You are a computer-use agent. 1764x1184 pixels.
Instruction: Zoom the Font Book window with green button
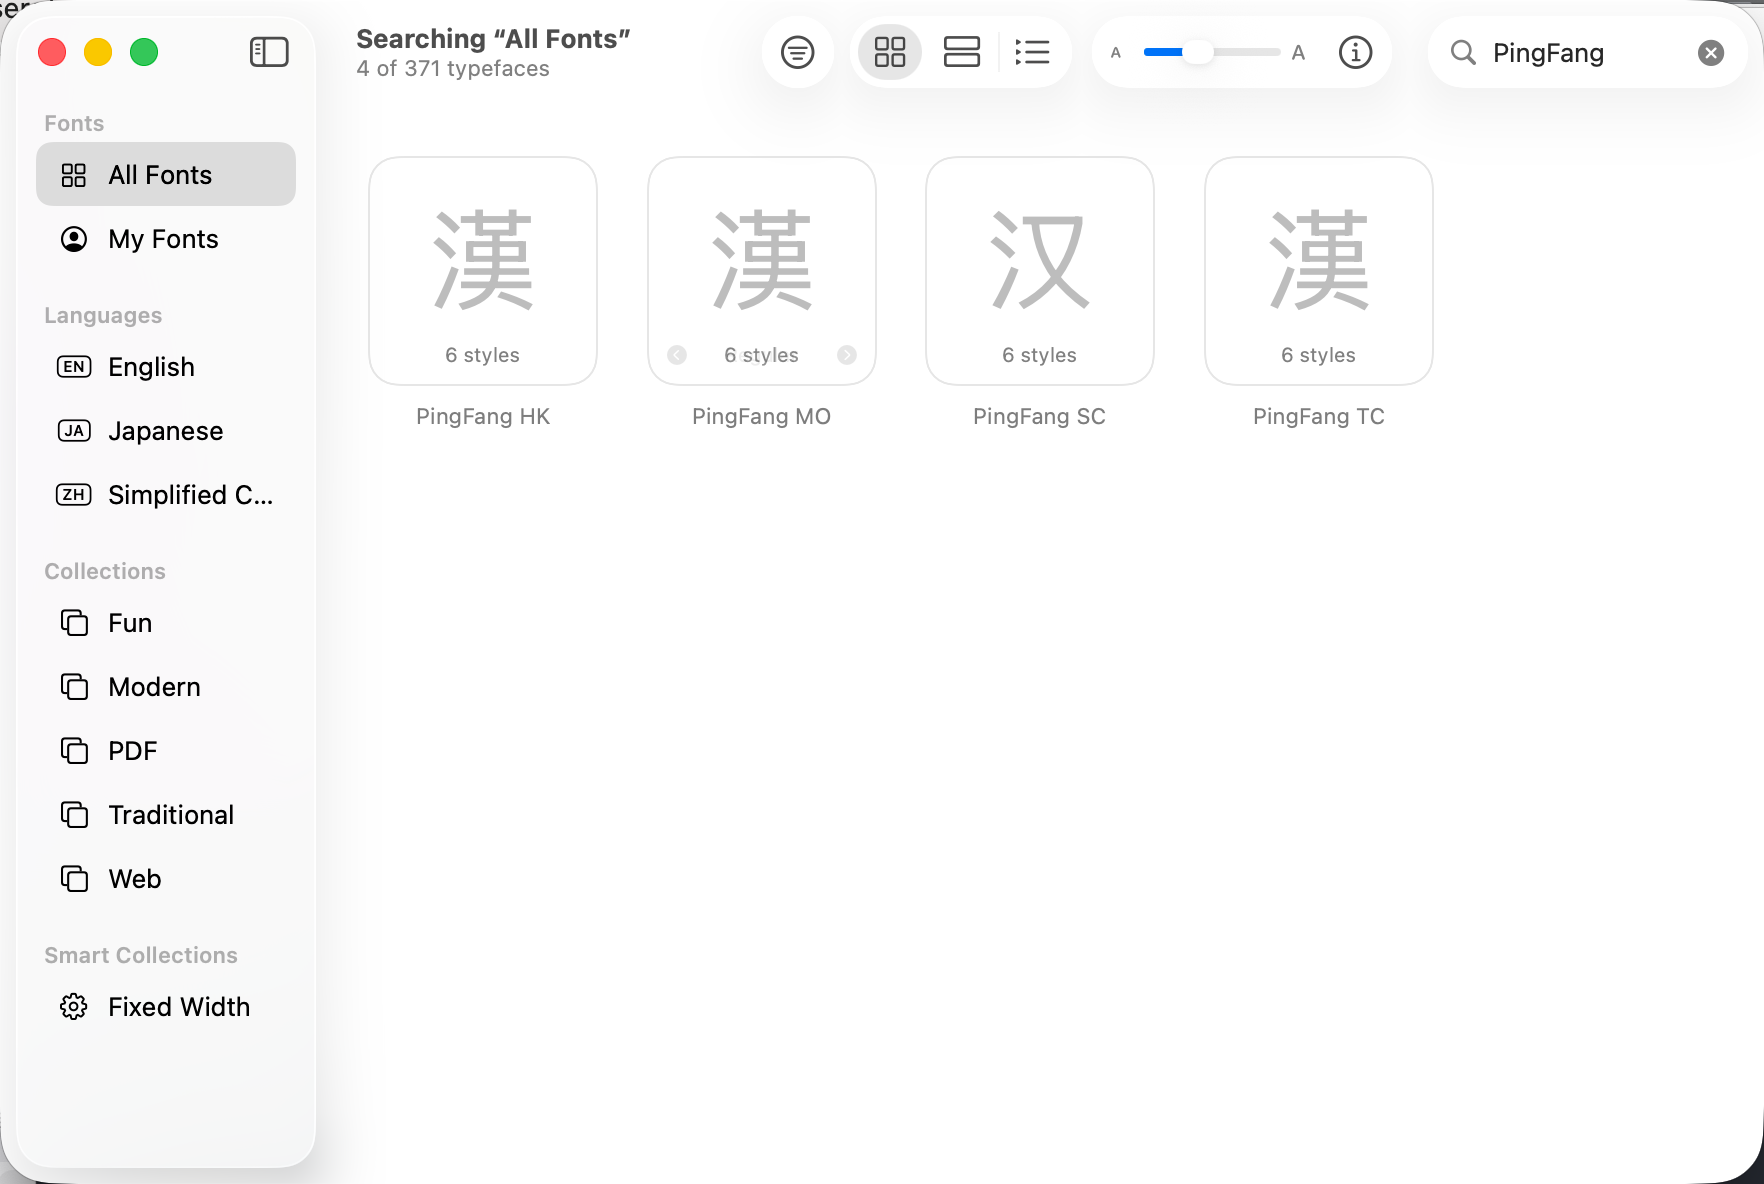144,52
